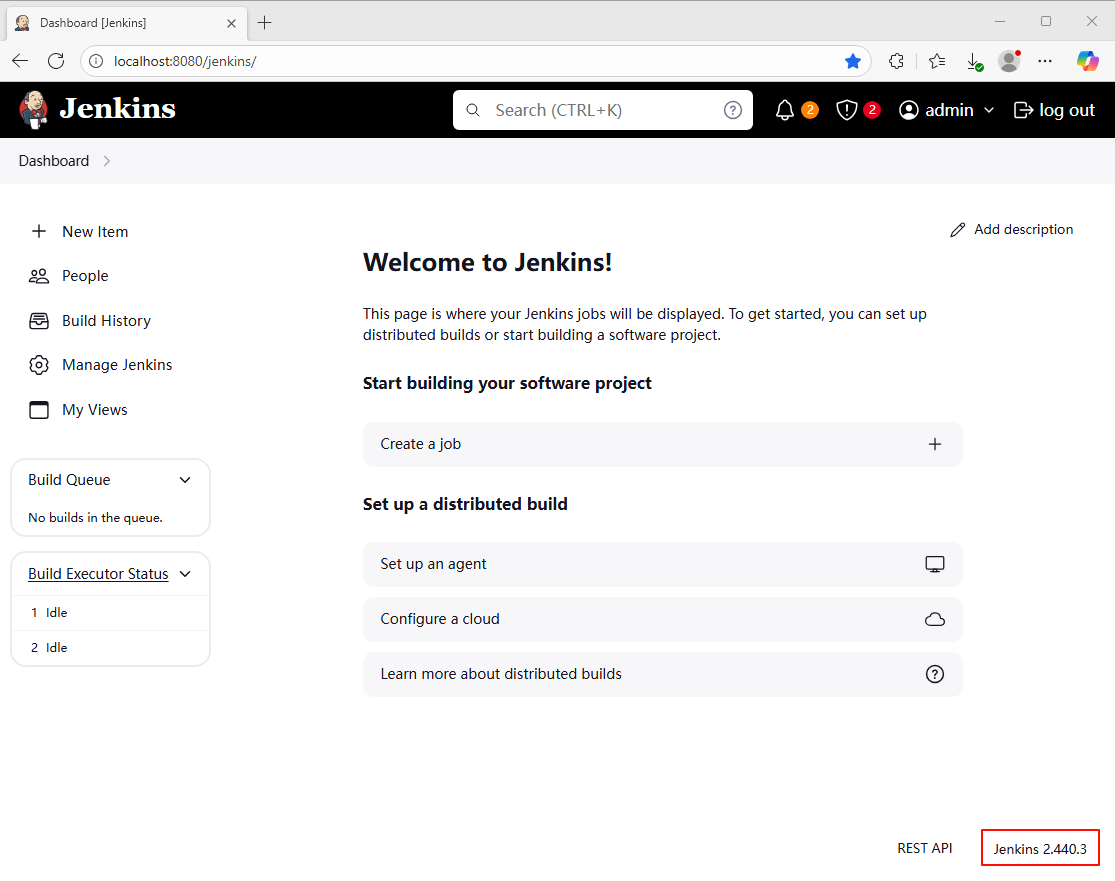Open the browser downloads icon
1115x881 pixels.
975,62
